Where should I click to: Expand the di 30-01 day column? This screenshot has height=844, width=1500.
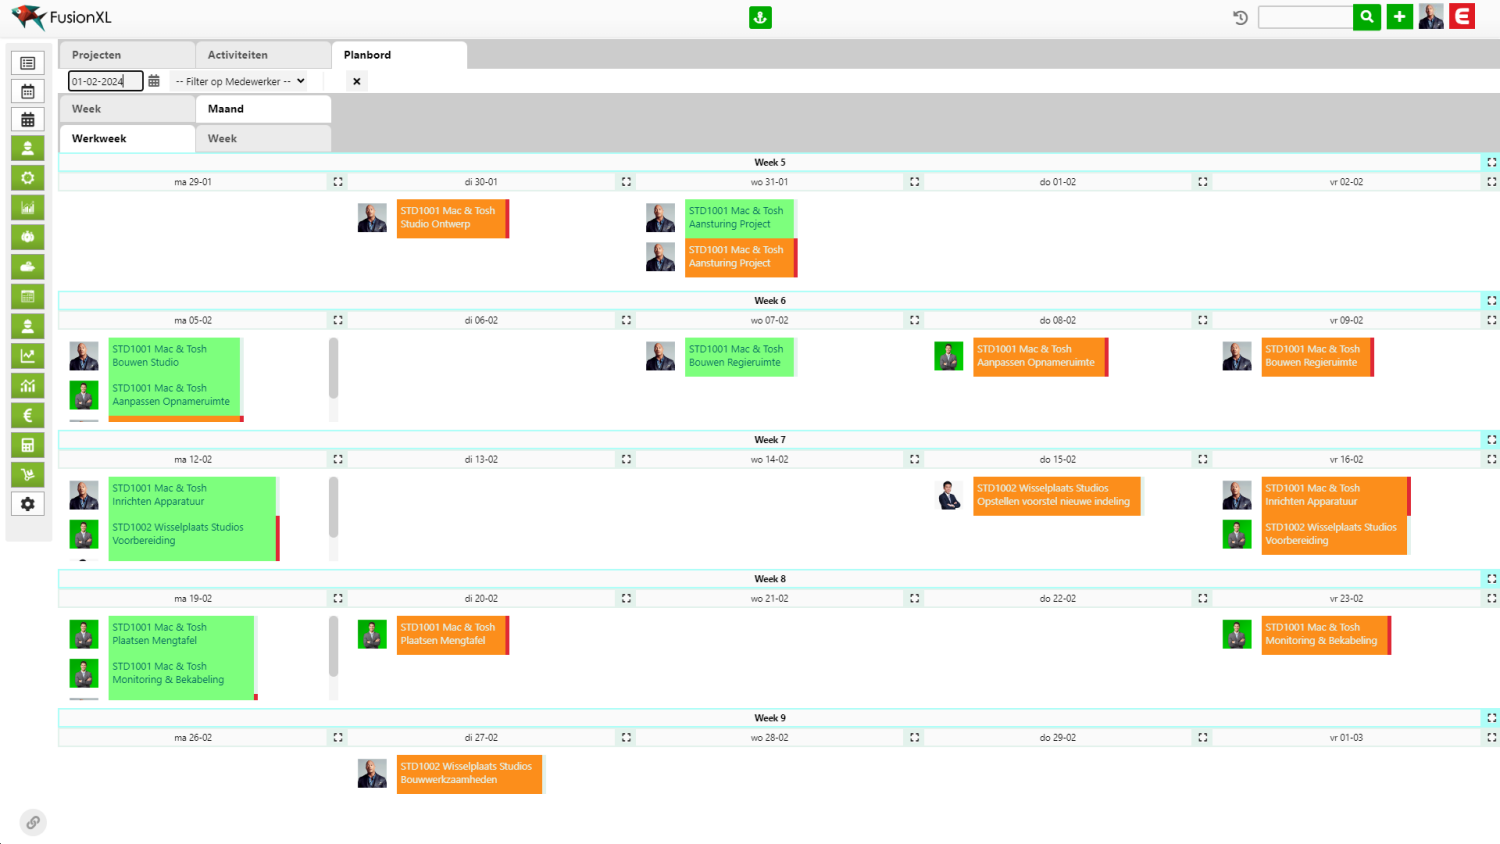[626, 182]
